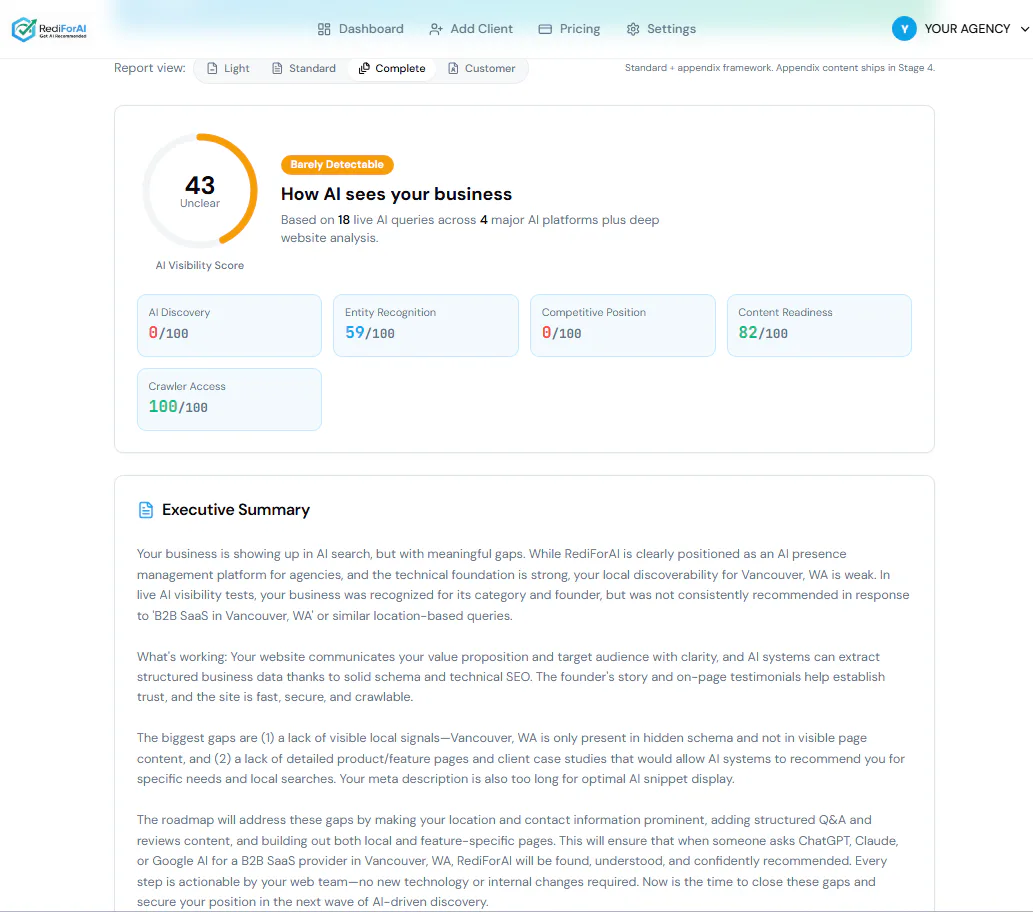This screenshot has height=912, width=1033.
Task: Click the Competitive Position score card
Action: [623, 326]
